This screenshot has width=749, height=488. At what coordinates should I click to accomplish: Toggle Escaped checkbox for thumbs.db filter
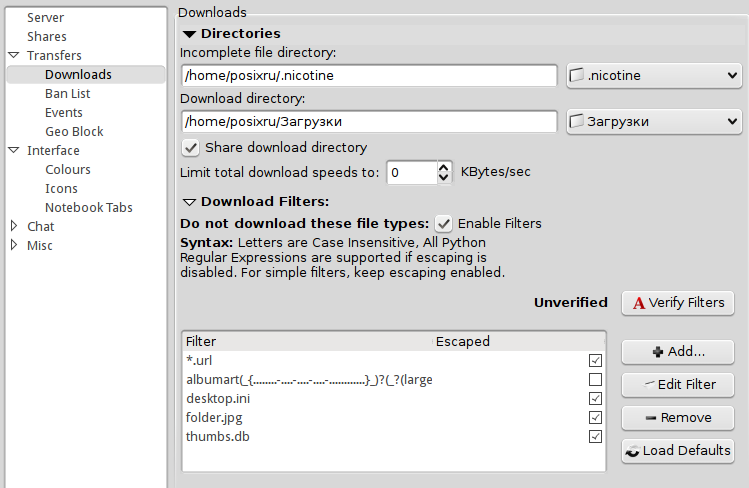(x=595, y=436)
